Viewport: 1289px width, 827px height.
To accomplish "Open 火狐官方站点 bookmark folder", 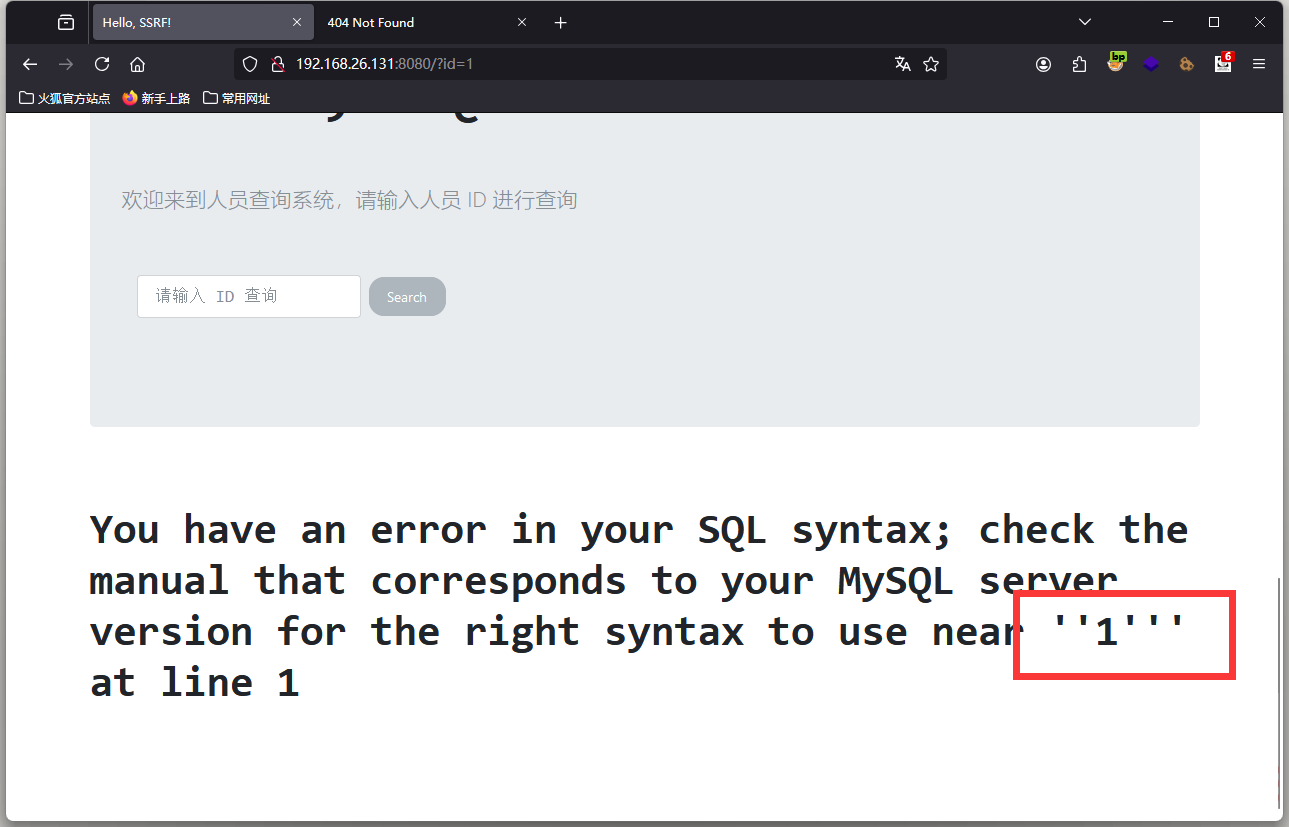I will coord(65,98).
